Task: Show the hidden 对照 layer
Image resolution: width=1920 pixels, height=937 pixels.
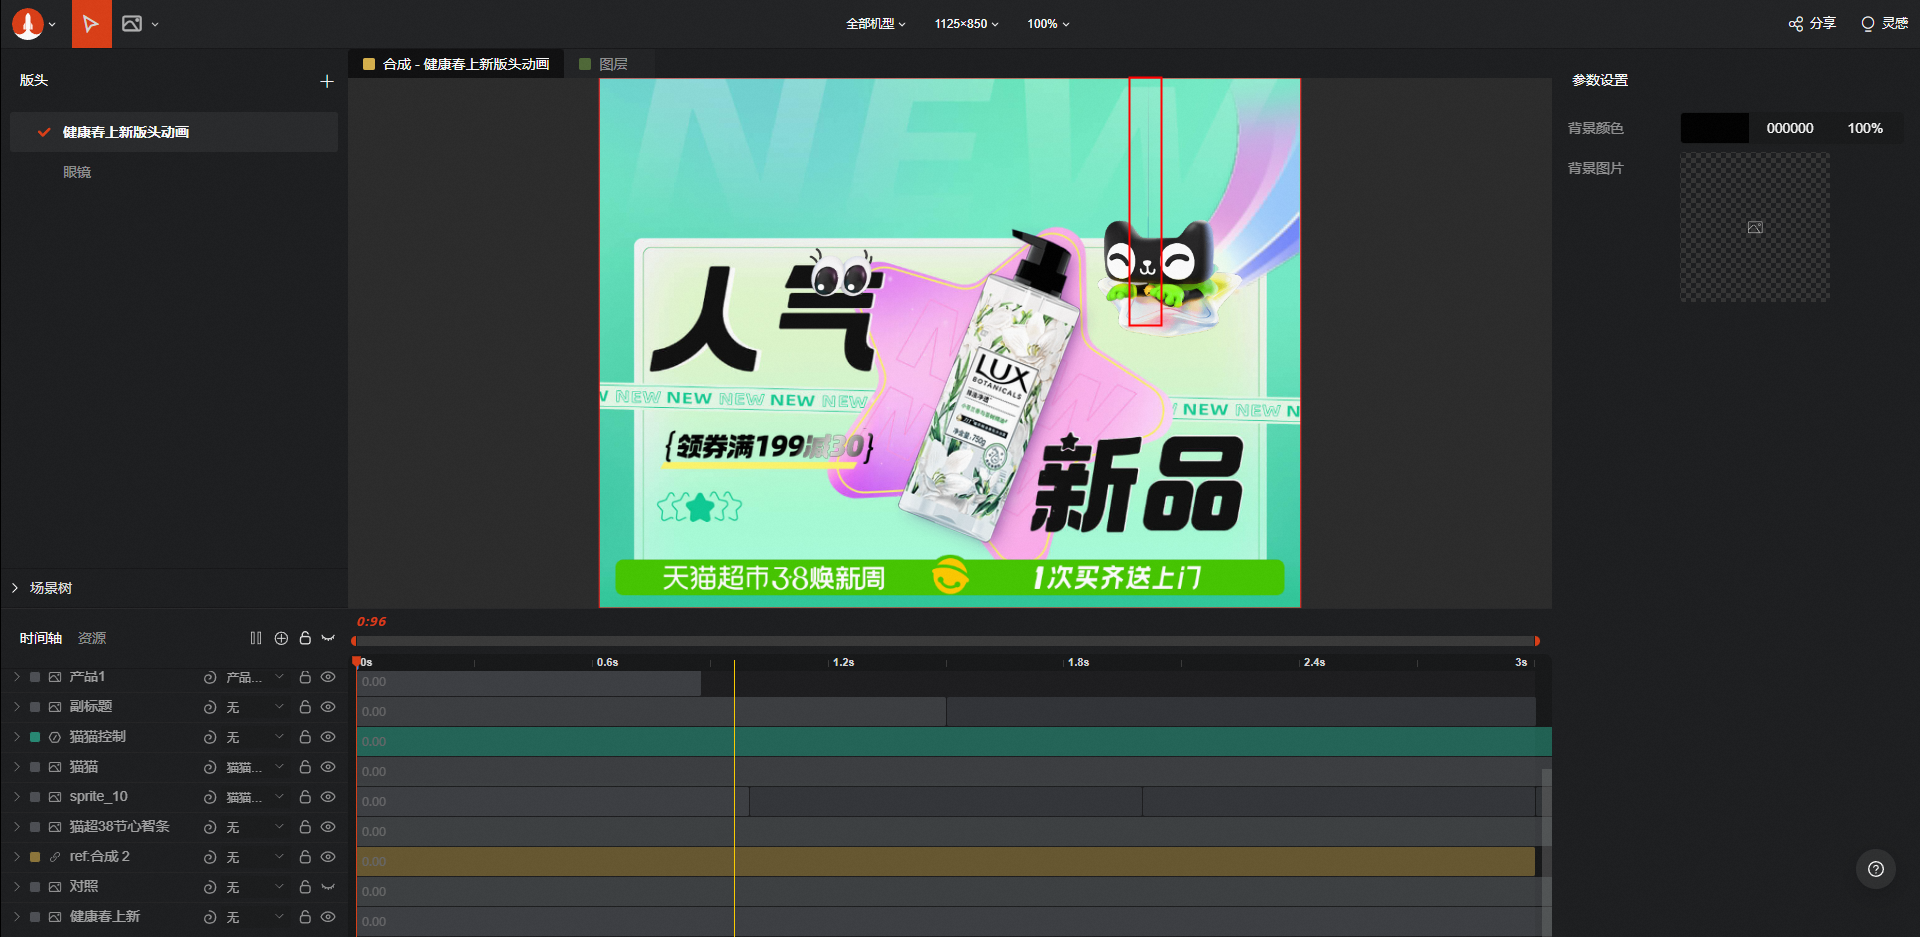Action: [328, 887]
